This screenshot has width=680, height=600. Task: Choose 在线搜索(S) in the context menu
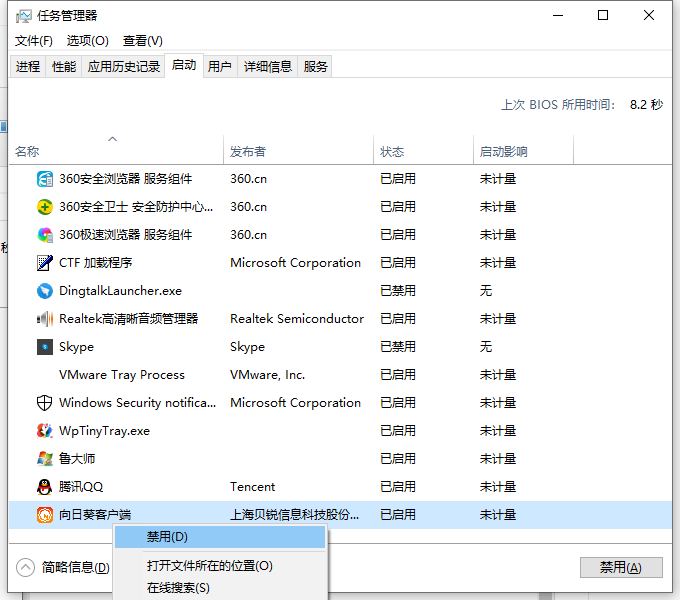pyautogui.click(x=220, y=588)
